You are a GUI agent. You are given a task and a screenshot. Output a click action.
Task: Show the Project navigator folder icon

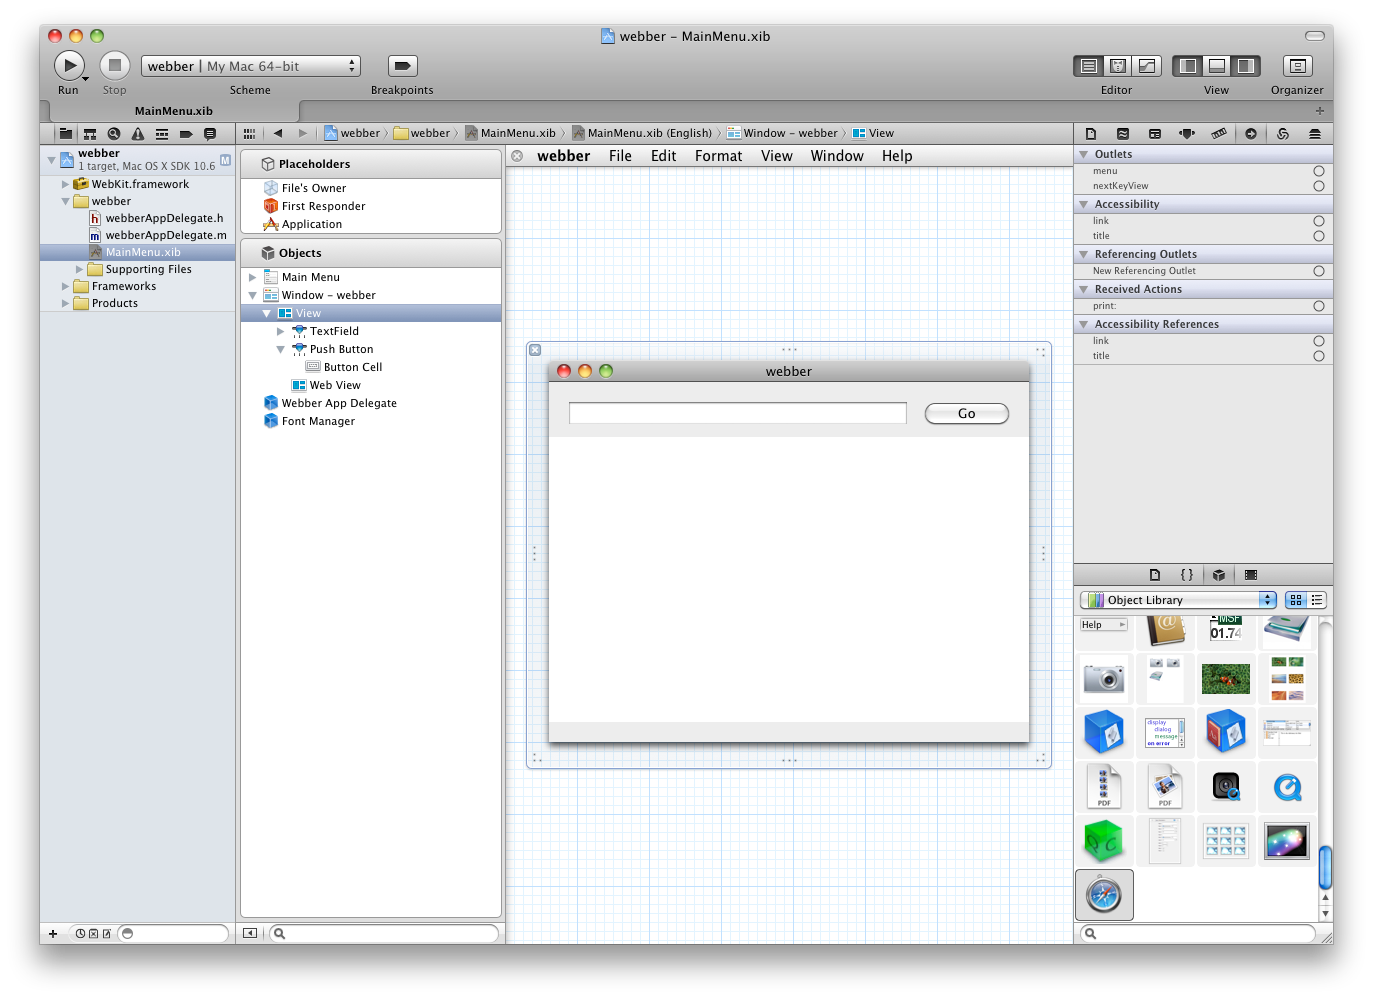65,133
